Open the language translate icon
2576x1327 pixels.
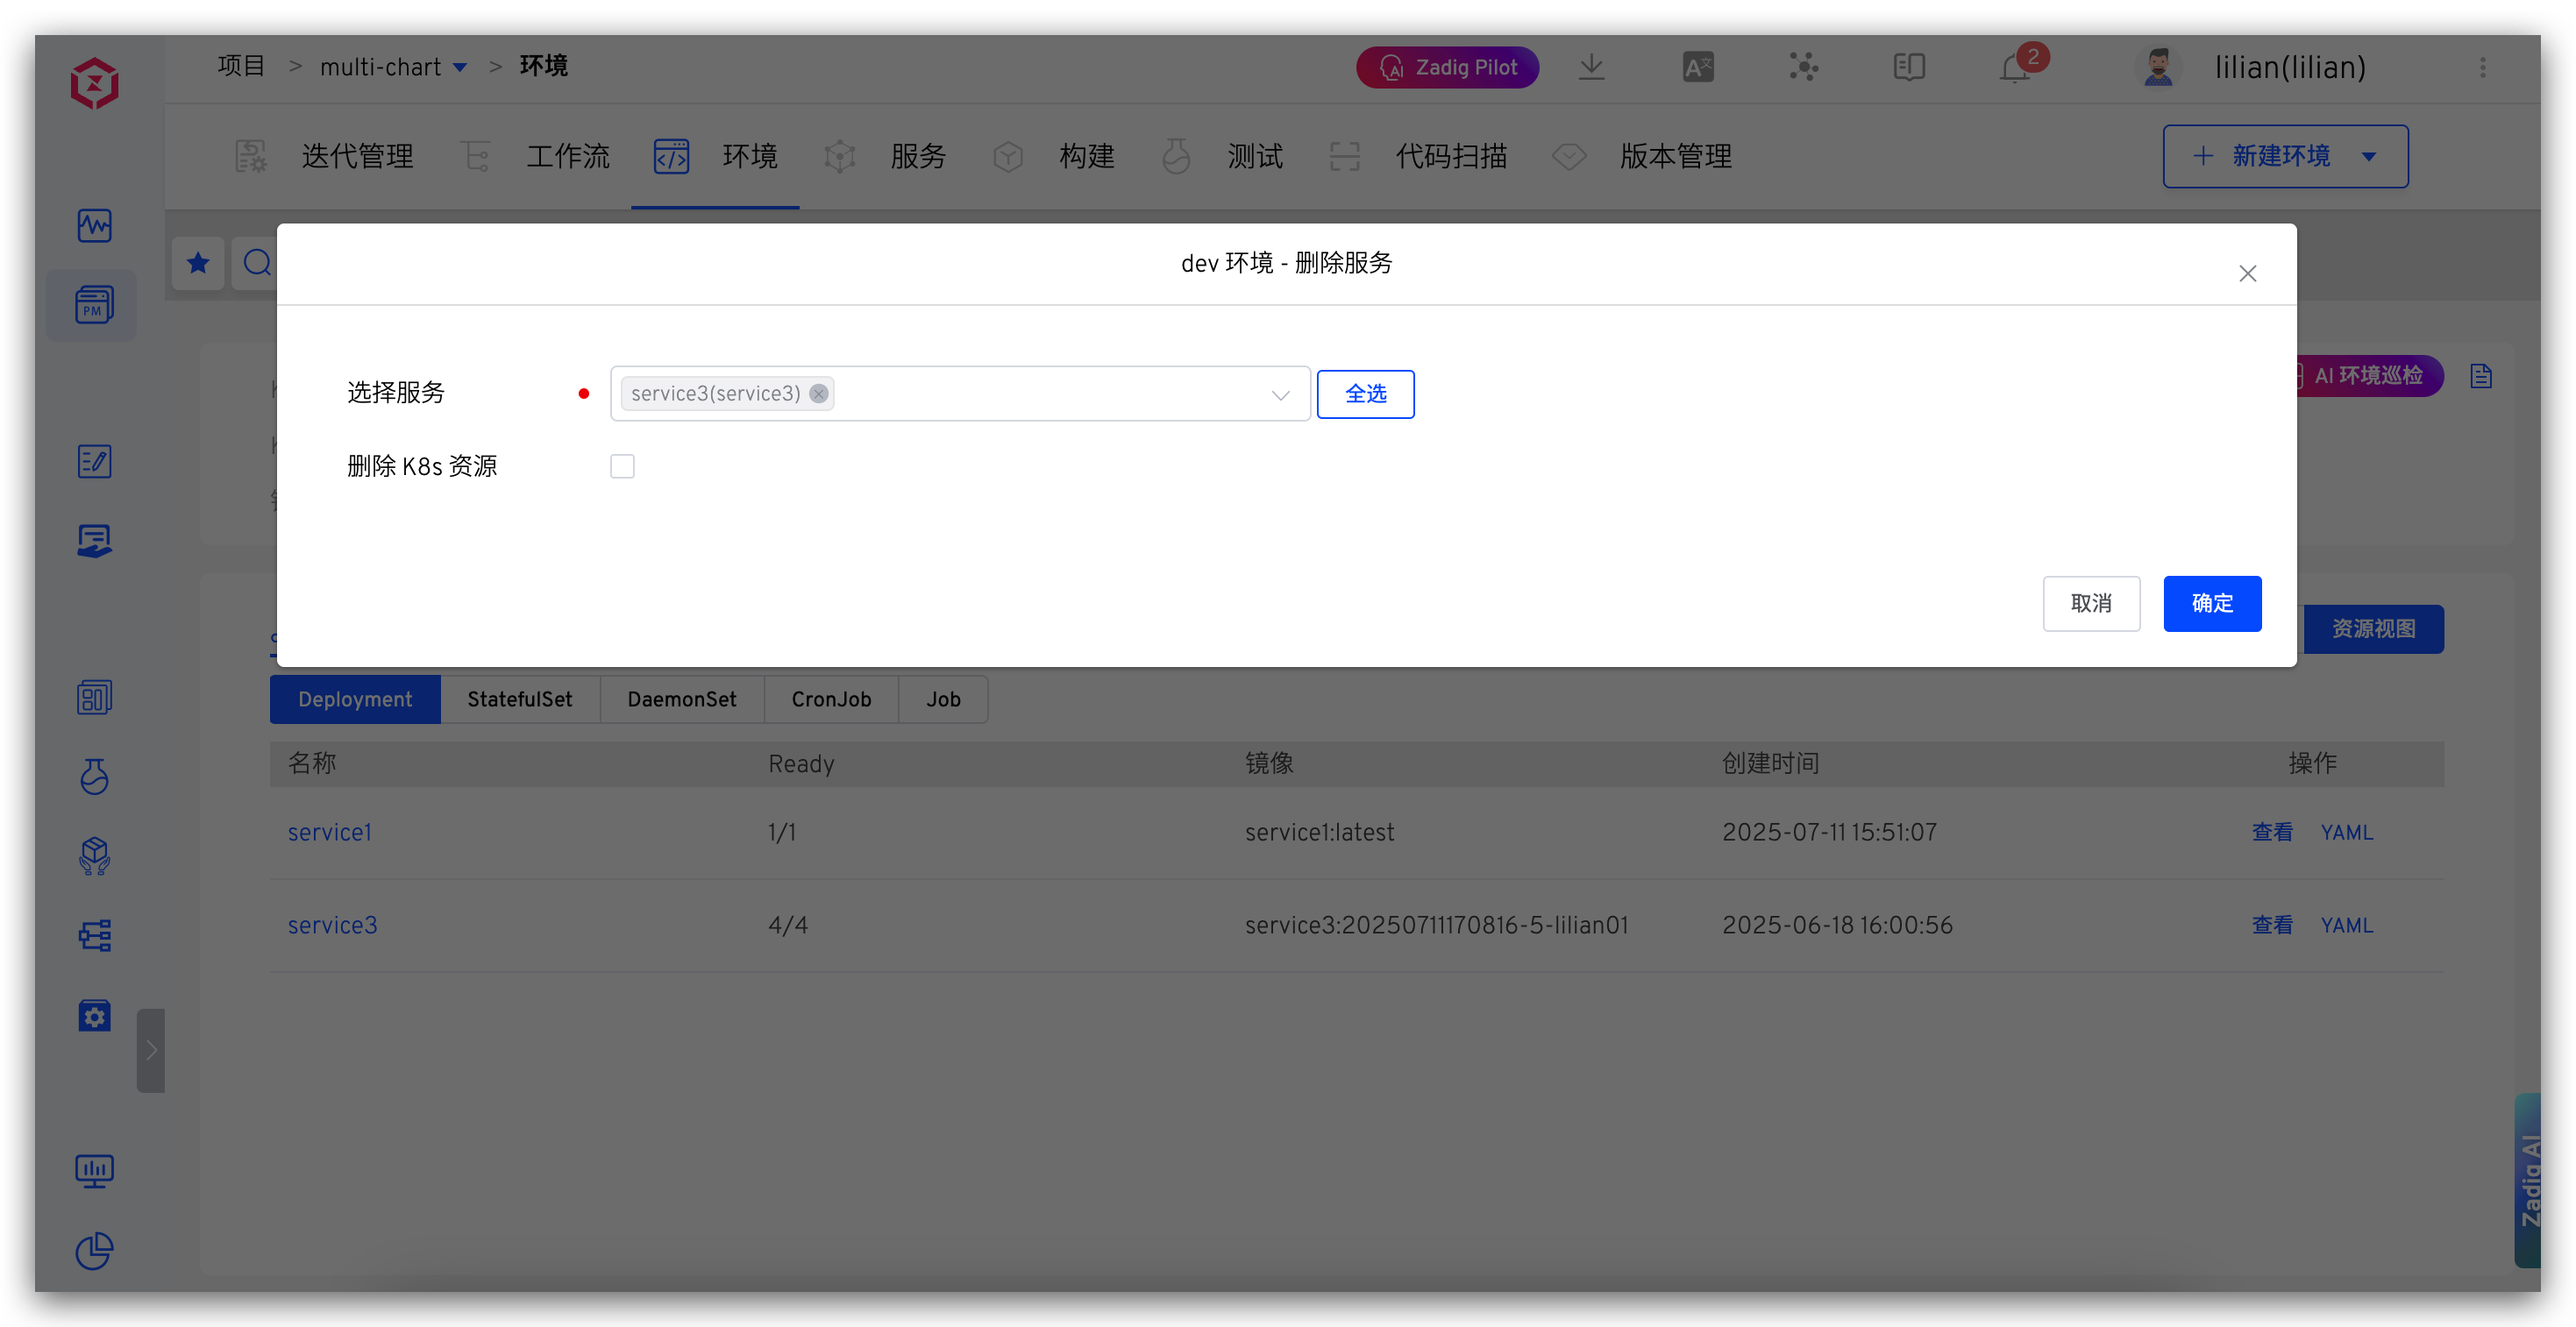pyautogui.click(x=1697, y=67)
